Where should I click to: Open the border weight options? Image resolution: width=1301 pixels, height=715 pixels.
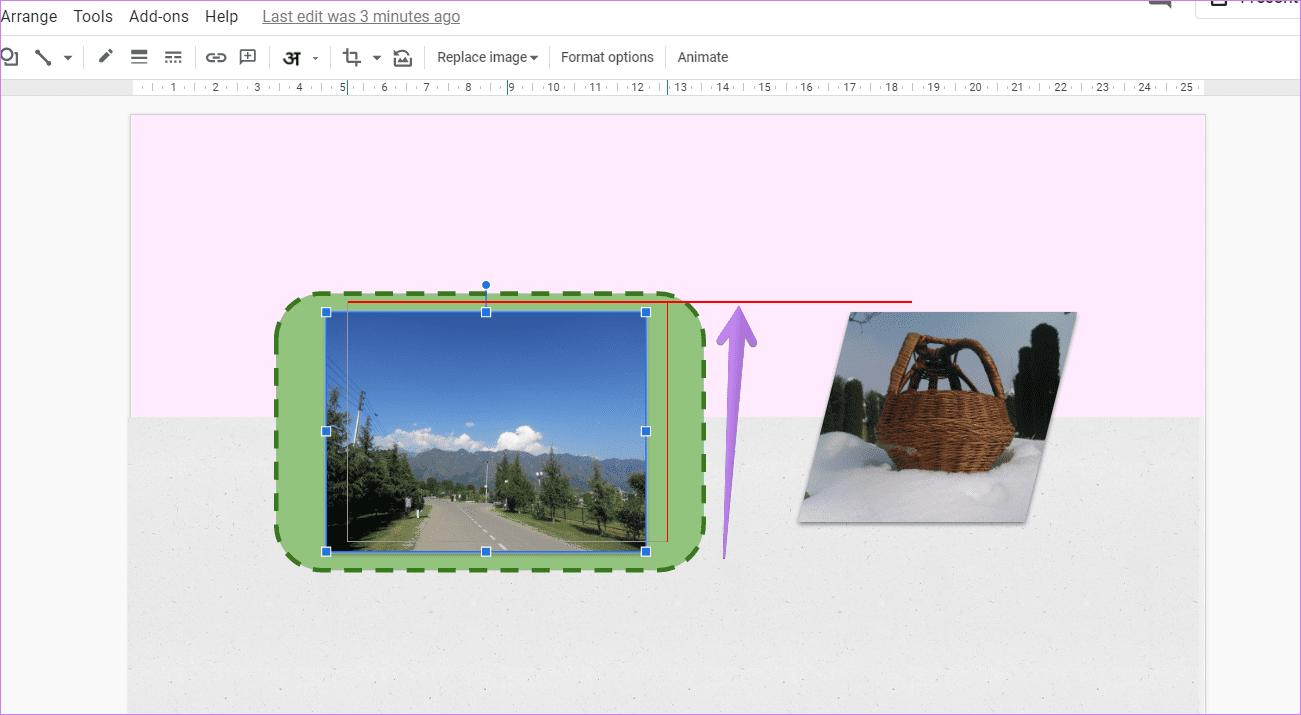click(140, 57)
